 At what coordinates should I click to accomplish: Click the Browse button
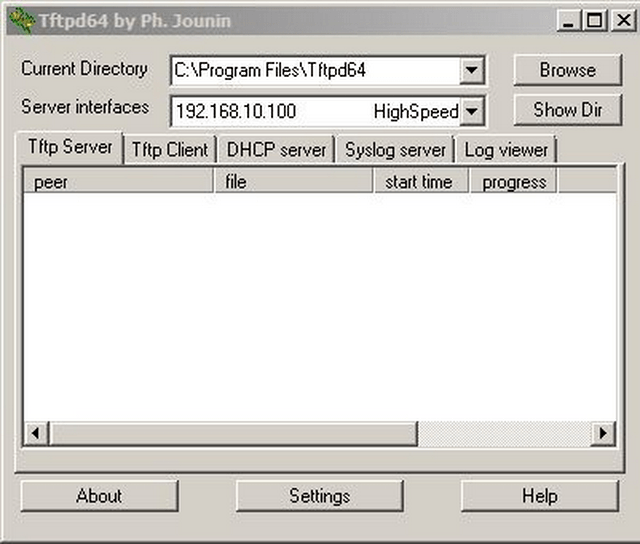(567, 70)
